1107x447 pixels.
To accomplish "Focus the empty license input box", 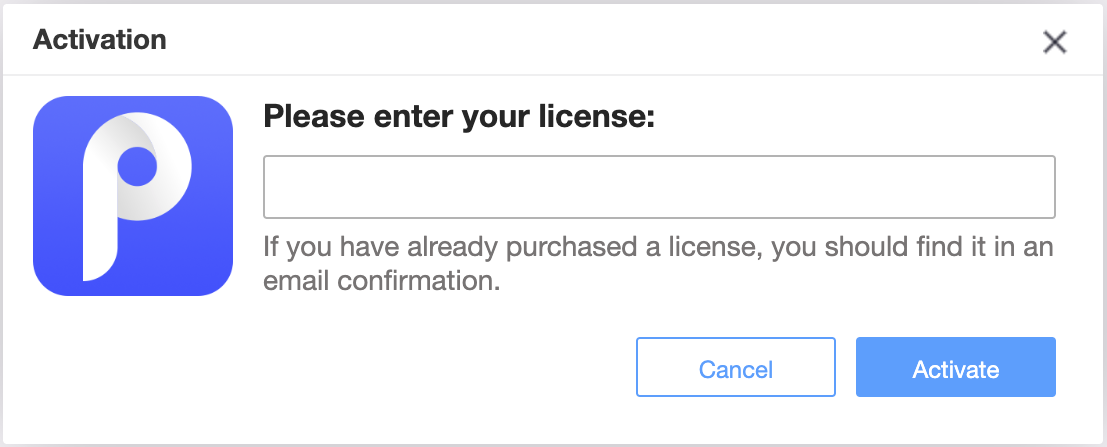I will 659,187.
